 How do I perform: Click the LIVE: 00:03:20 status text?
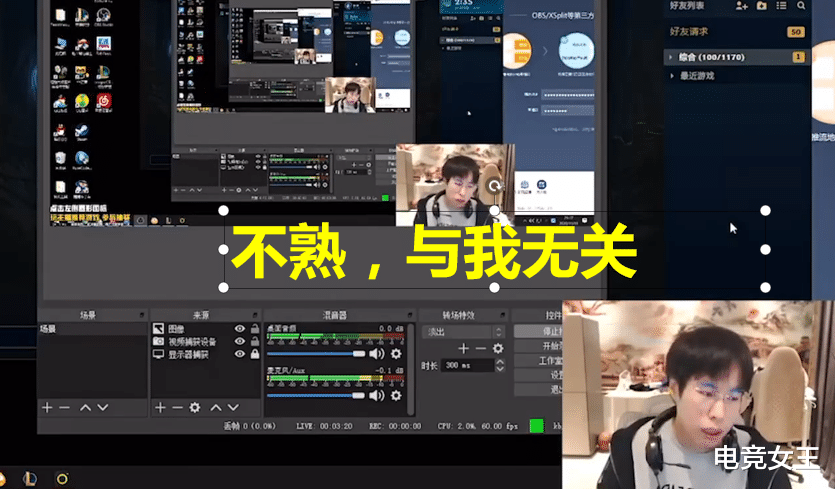pos(324,426)
